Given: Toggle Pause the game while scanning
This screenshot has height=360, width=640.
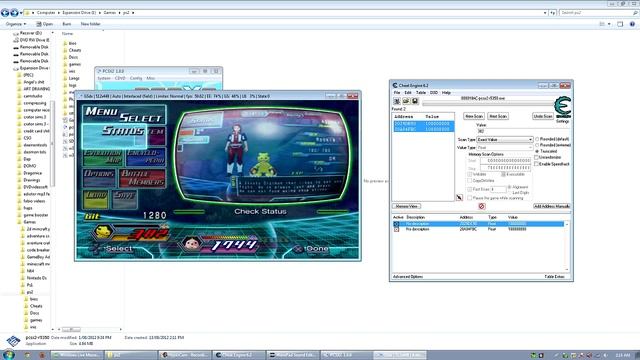Looking at the screenshot, I should (470, 198).
